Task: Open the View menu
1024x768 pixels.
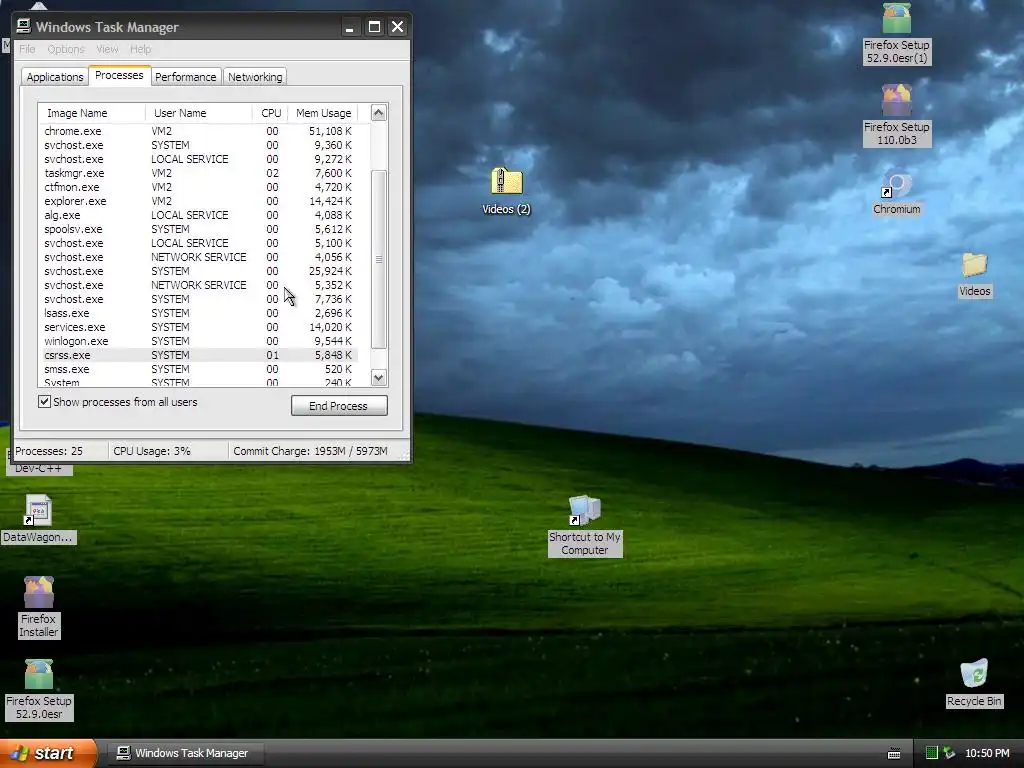Action: (107, 49)
